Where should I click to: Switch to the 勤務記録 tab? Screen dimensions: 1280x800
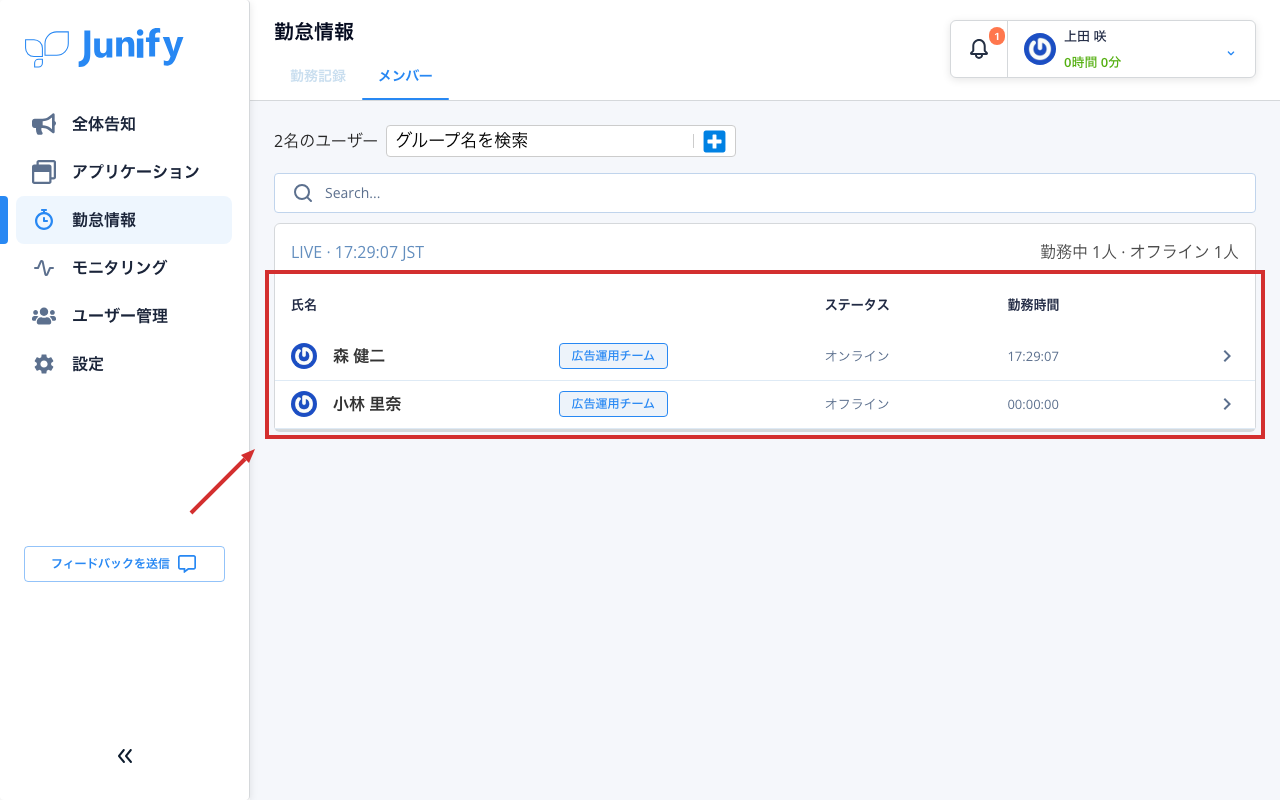tap(318, 76)
